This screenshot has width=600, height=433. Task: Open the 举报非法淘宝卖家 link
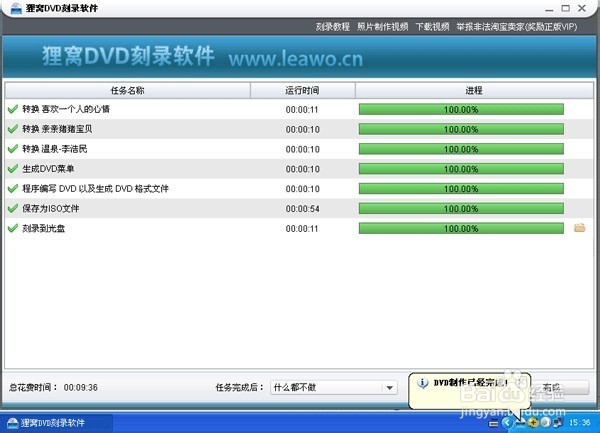coord(517,27)
